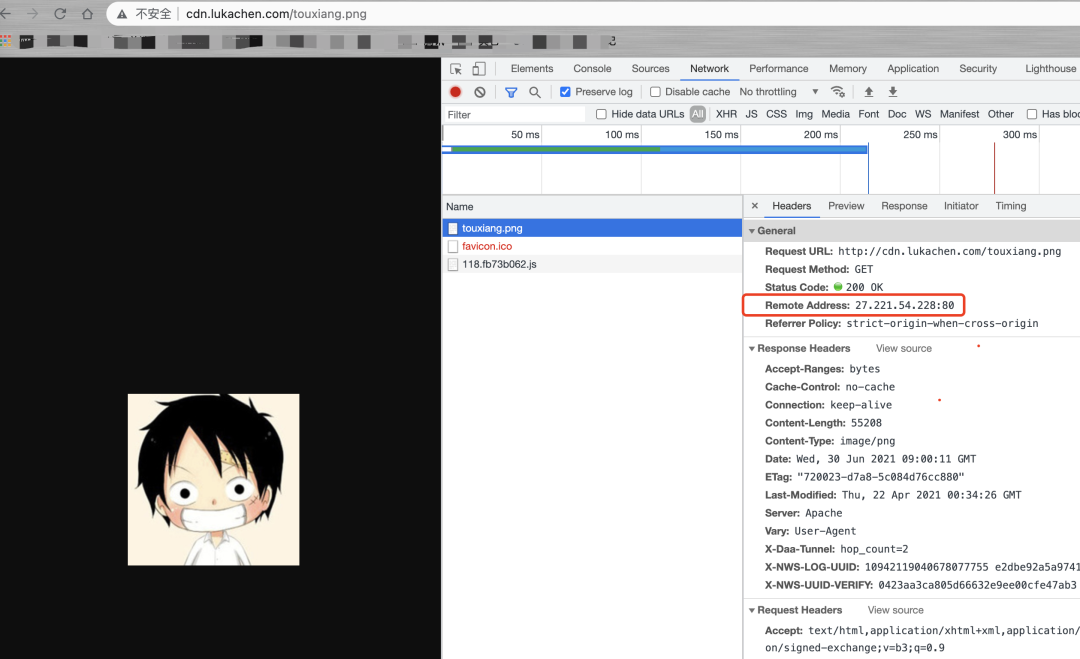Open the Initiator detail tab

click(x=961, y=206)
